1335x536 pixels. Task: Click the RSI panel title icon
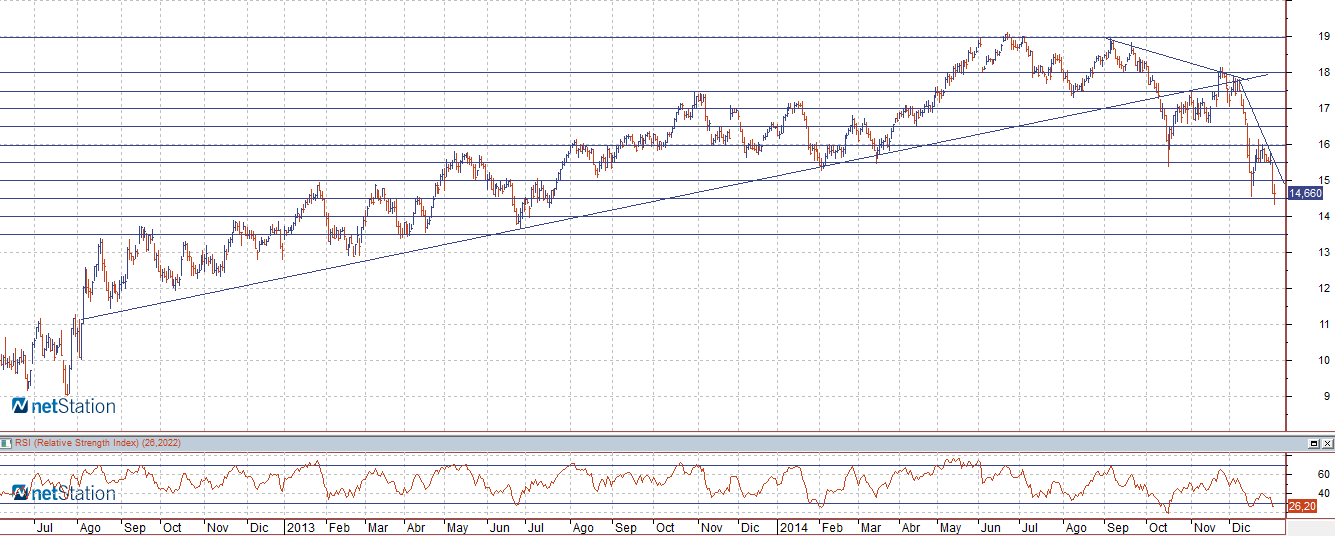point(6,442)
